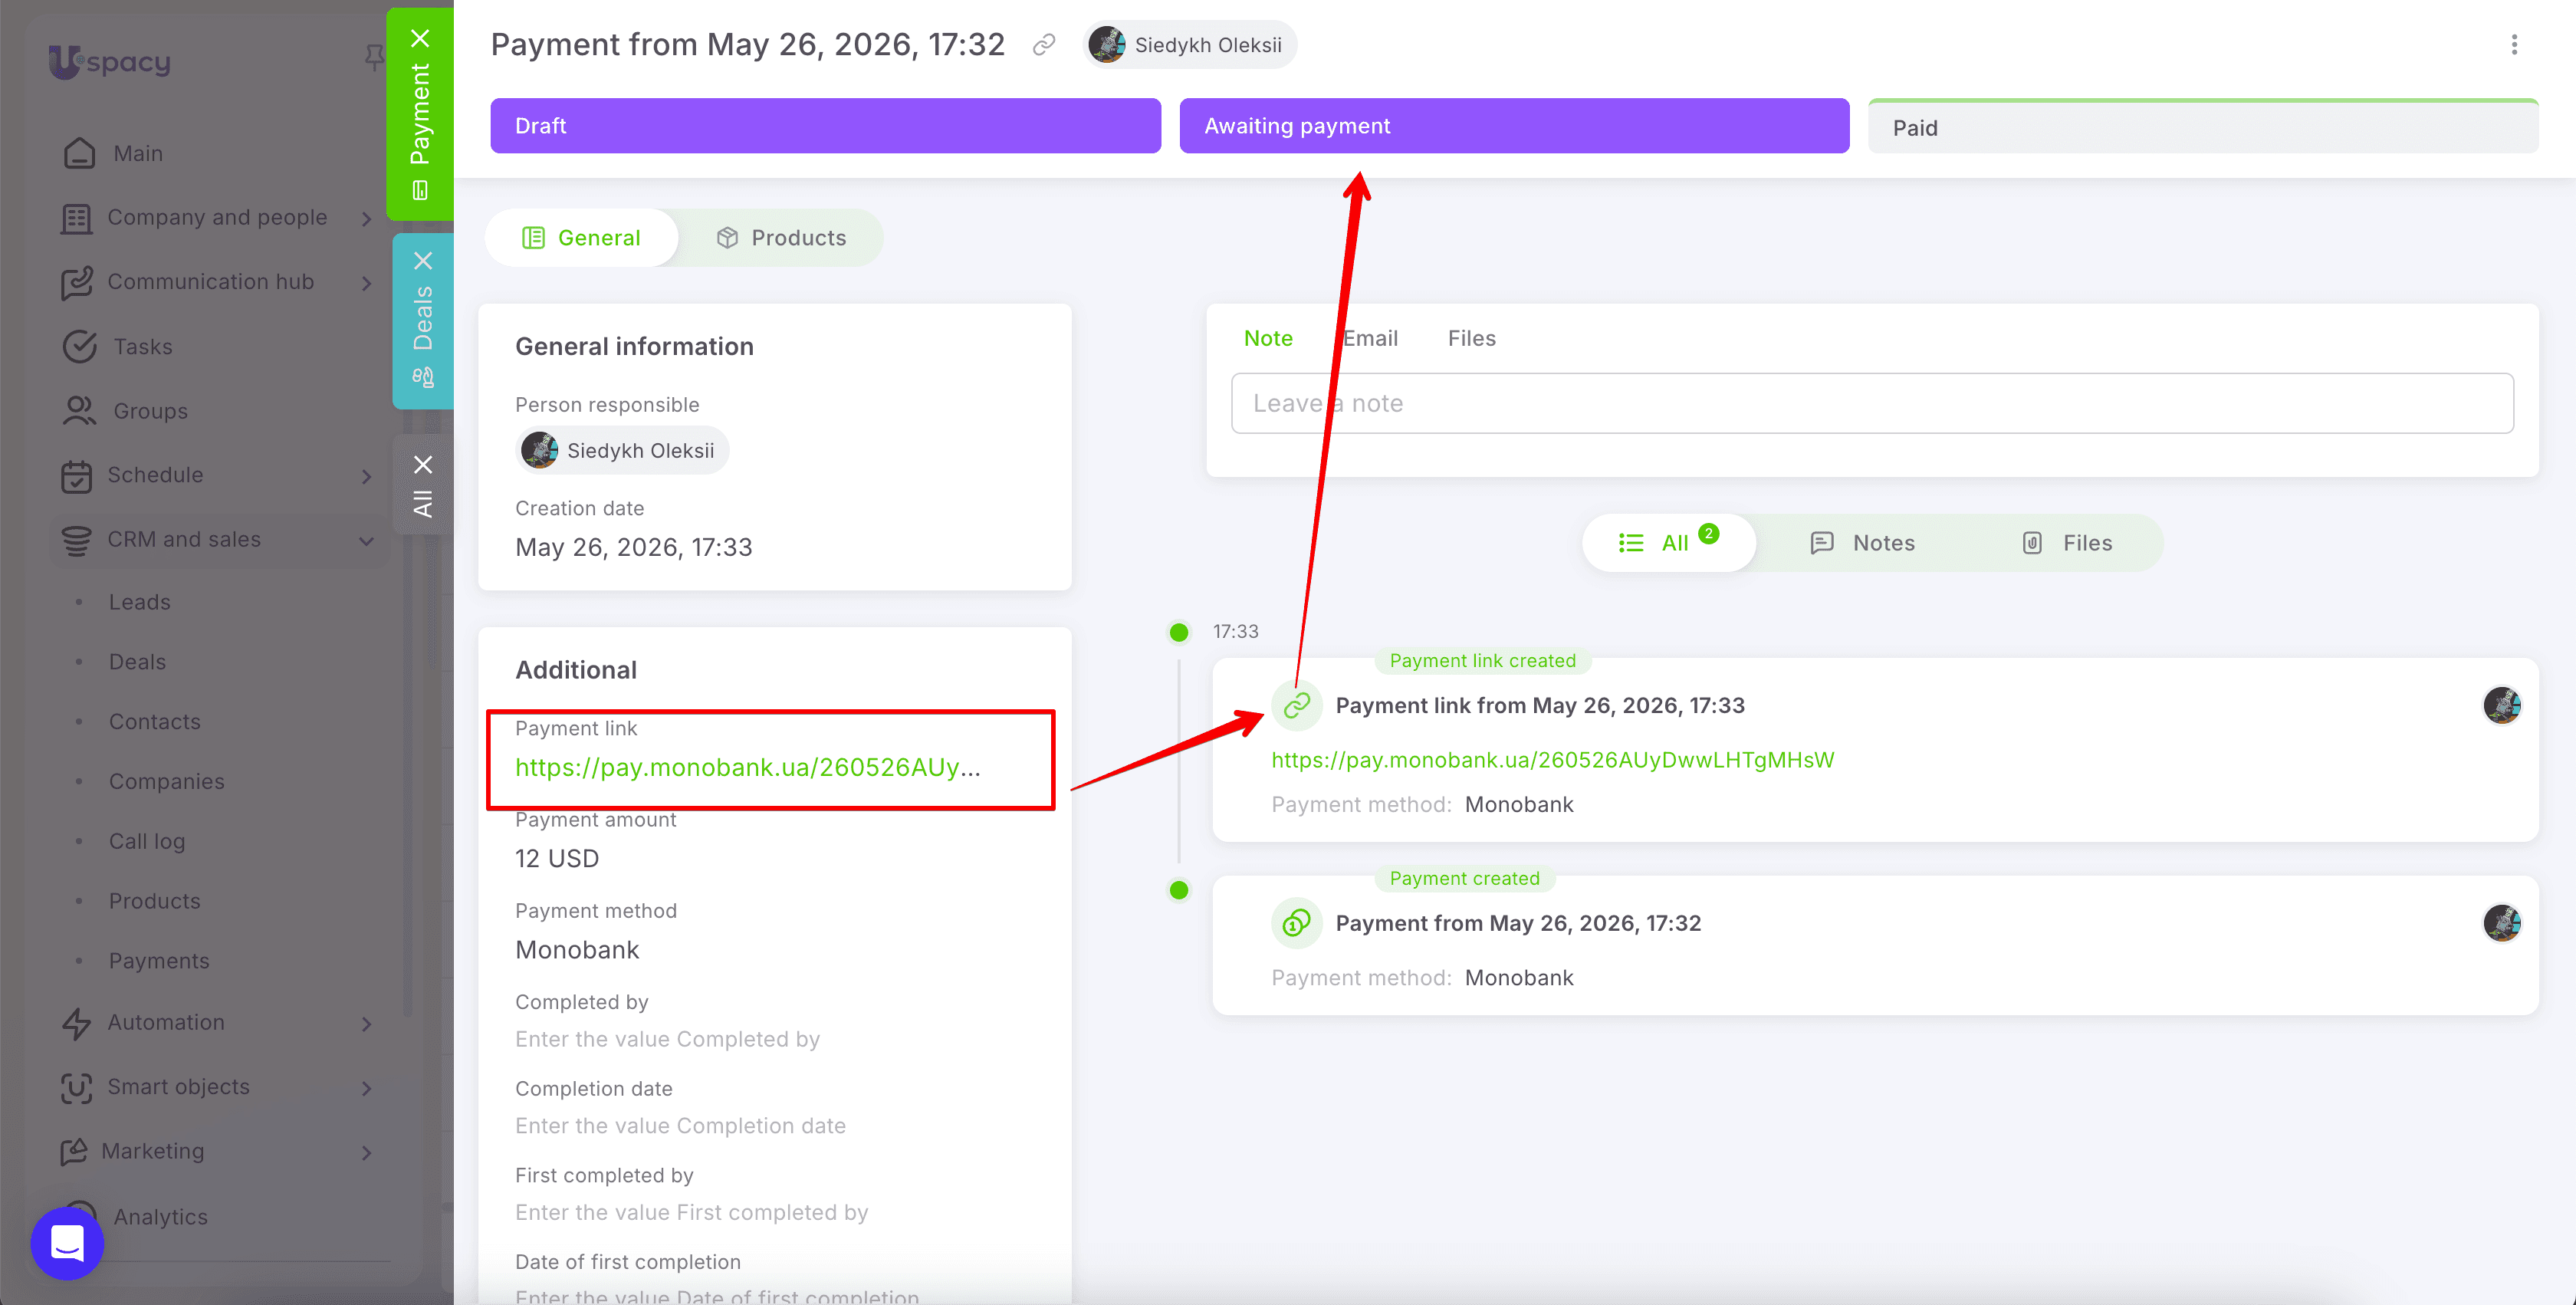
Task: Open full monobank link in timeline
Action: 1552,760
